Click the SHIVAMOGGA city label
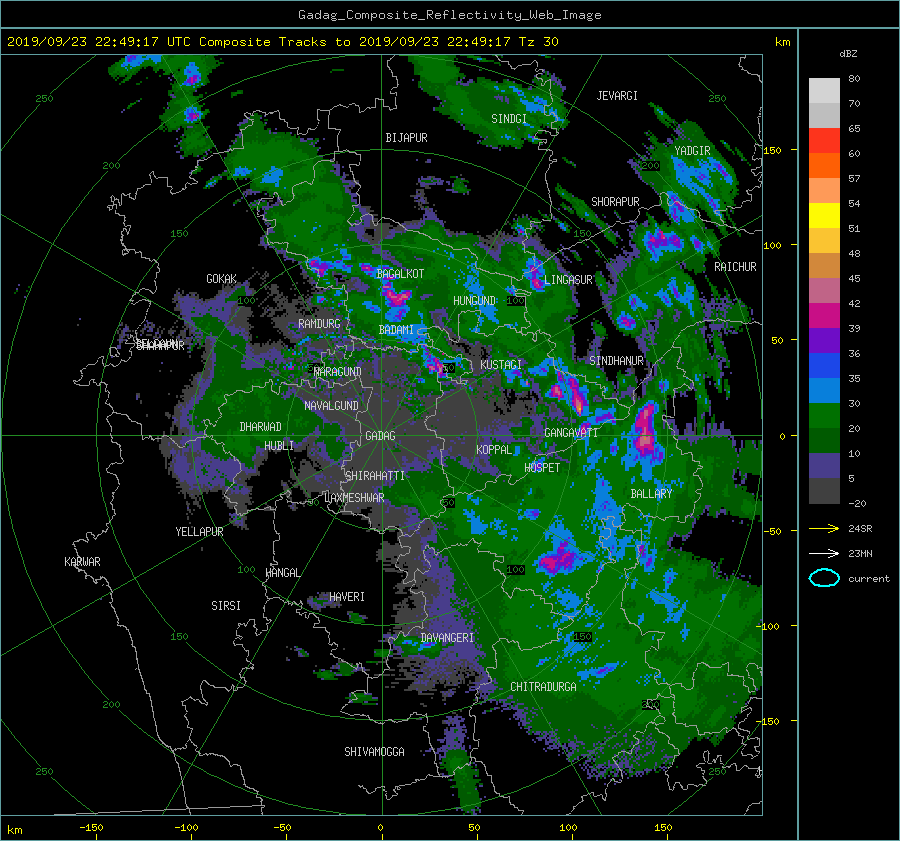This screenshot has height=841, width=900. click(374, 752)
